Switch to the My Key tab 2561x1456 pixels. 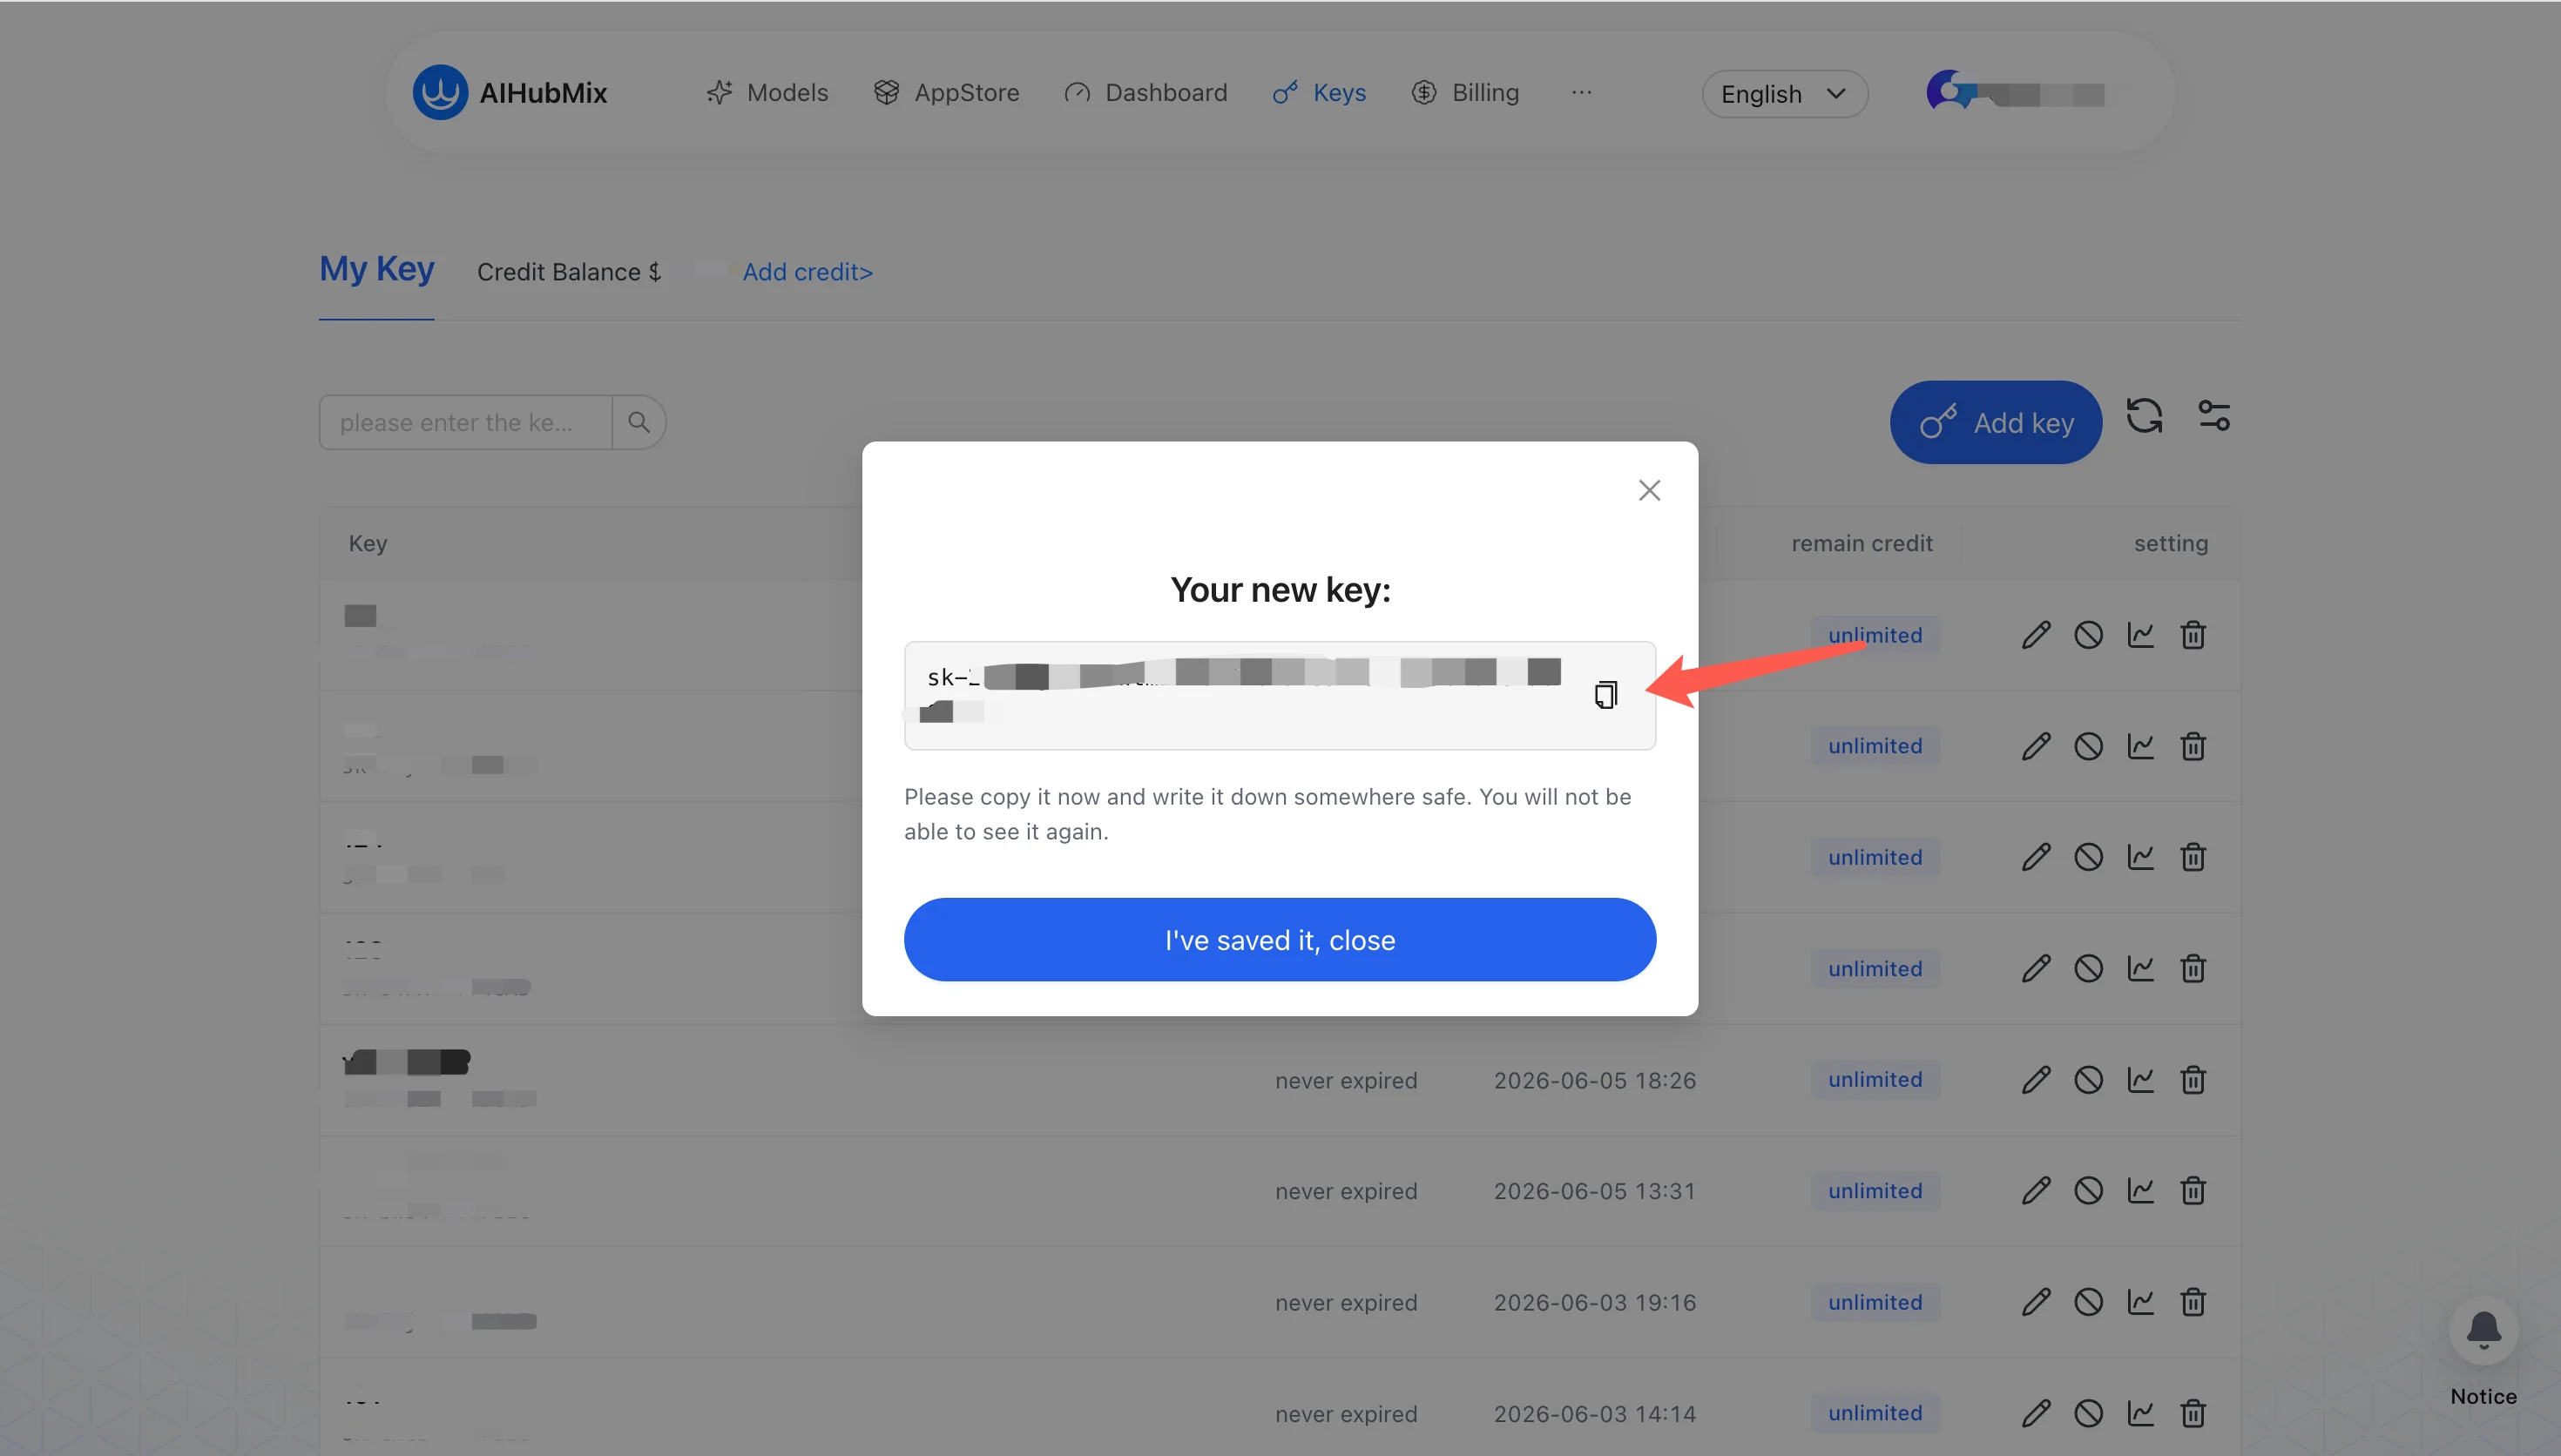pyautogui.click(x=376, y=270)
